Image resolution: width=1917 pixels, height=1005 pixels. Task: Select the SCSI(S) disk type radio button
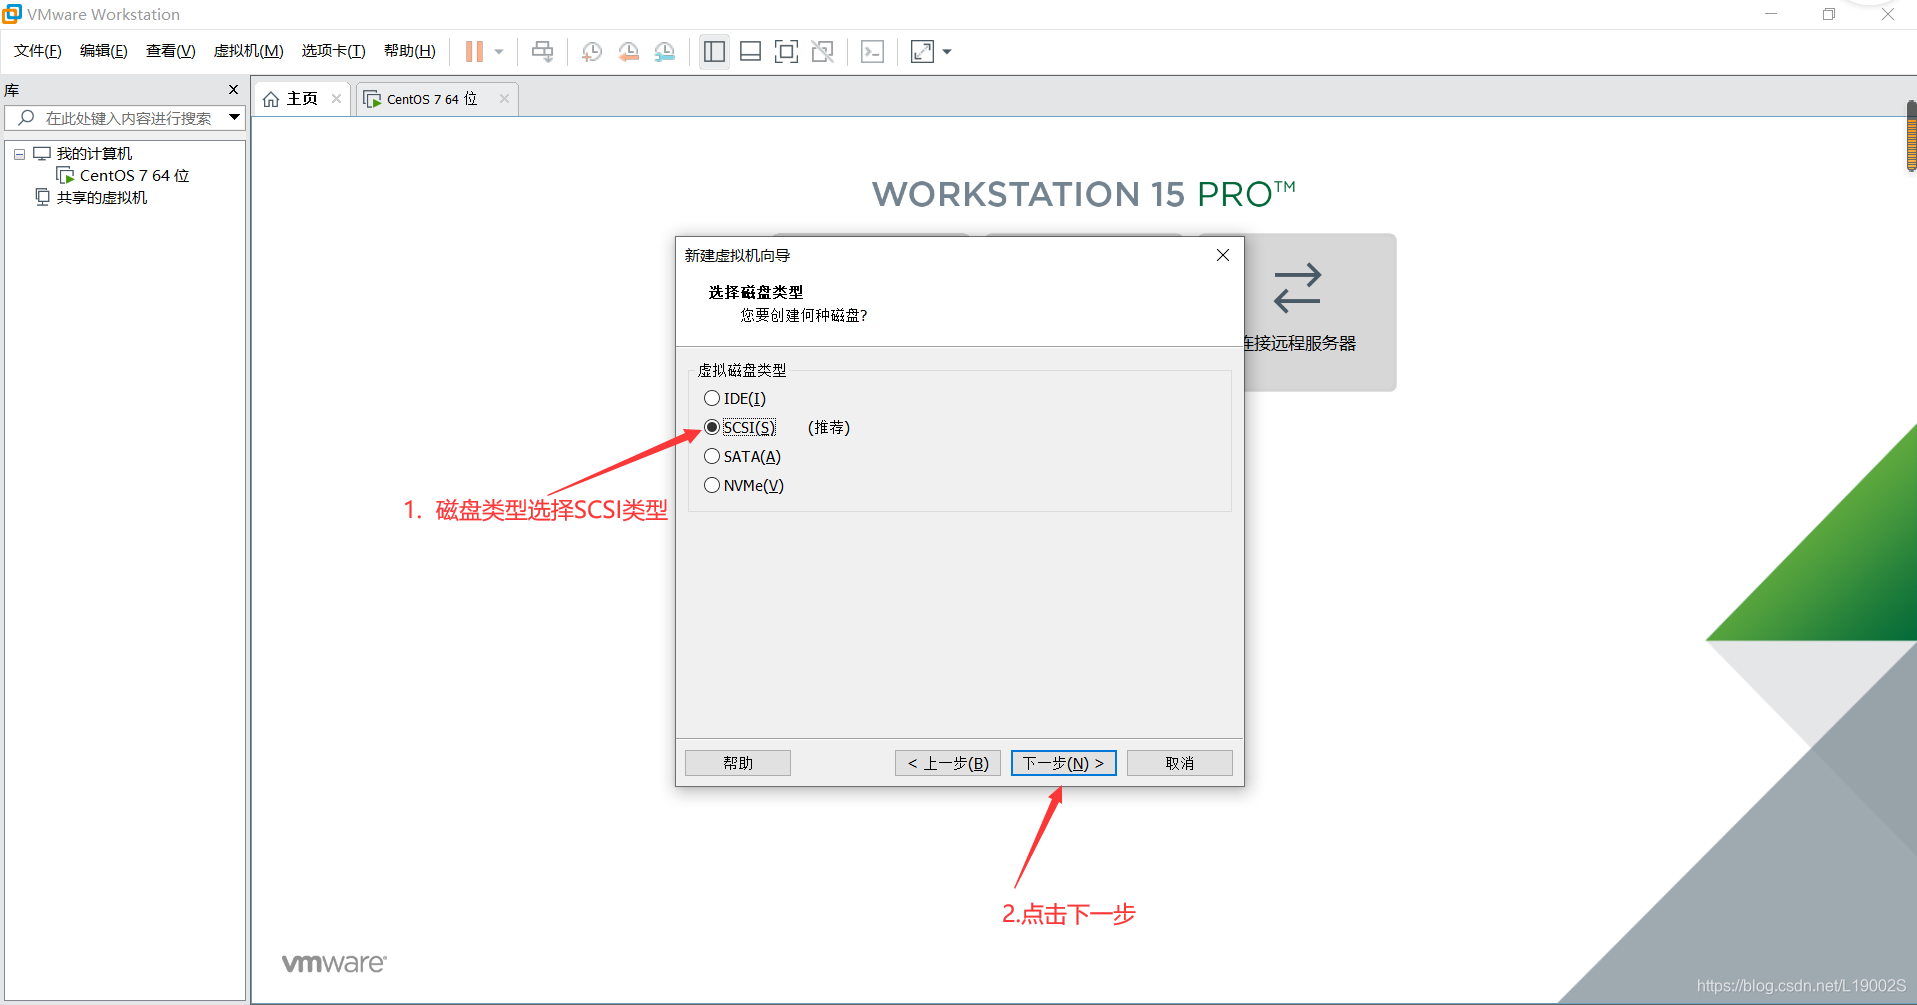tap(712, 428)
